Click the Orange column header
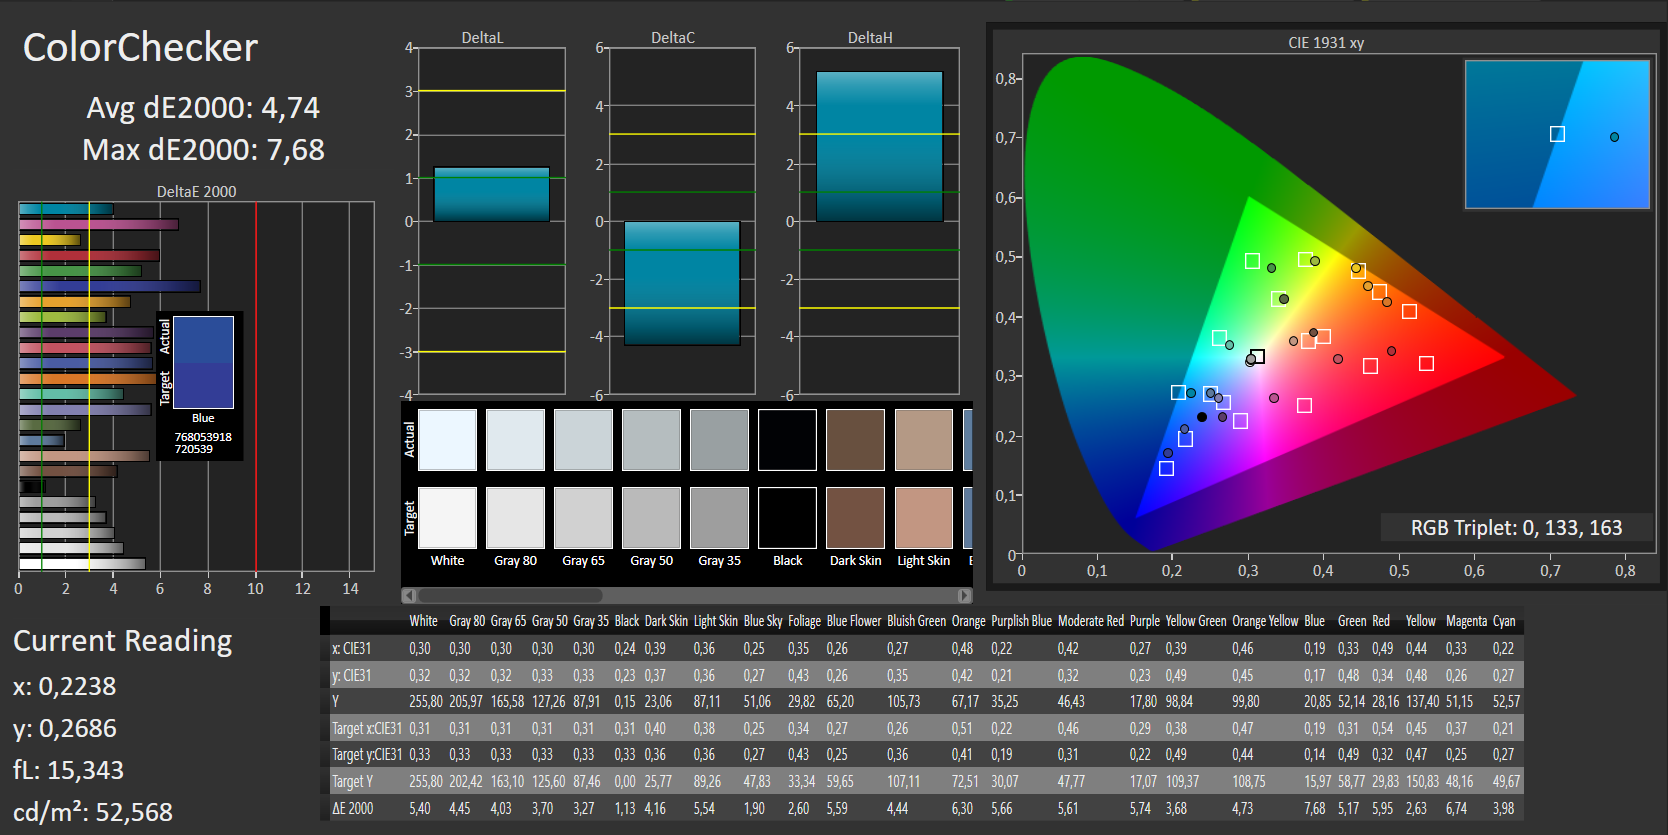Viewport: 1668px width, 835px height. (968, 621)
